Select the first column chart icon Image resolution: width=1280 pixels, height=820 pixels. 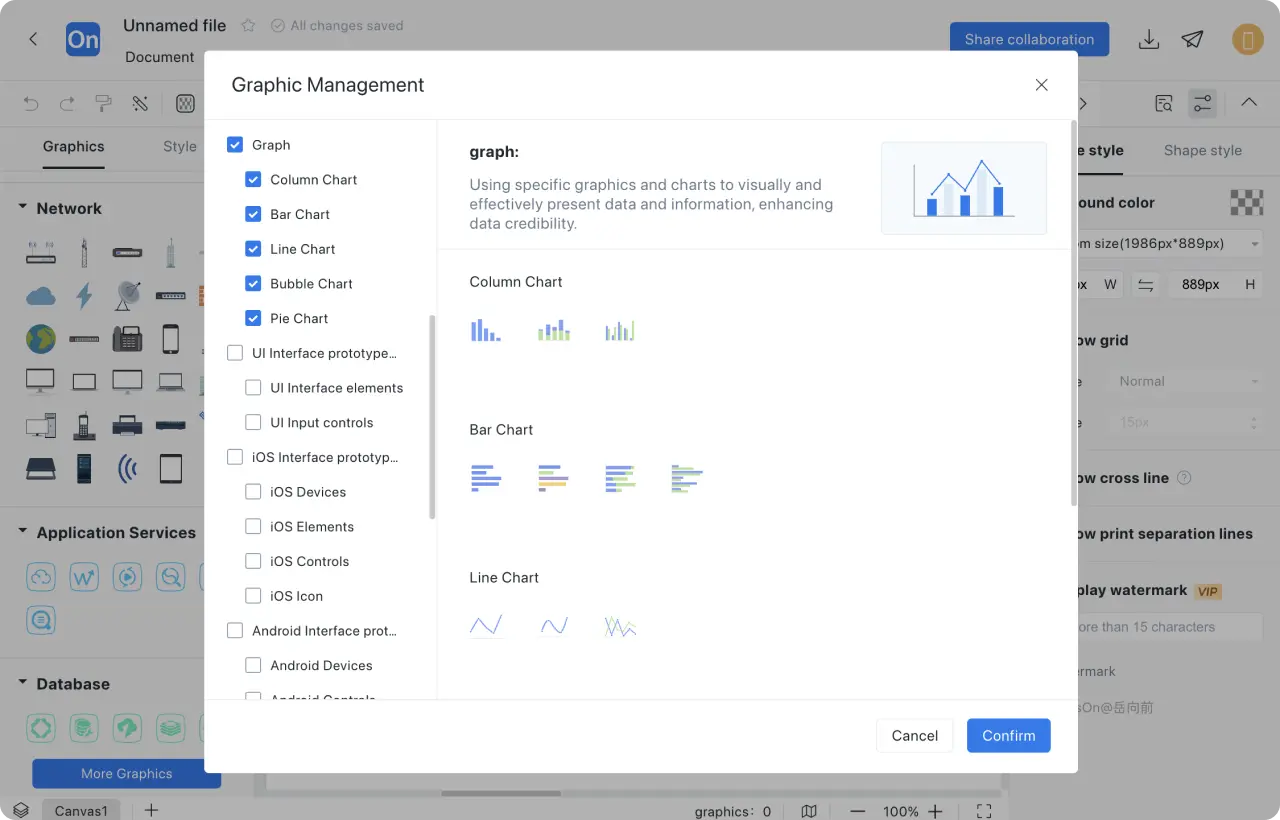tap(485, 330)
